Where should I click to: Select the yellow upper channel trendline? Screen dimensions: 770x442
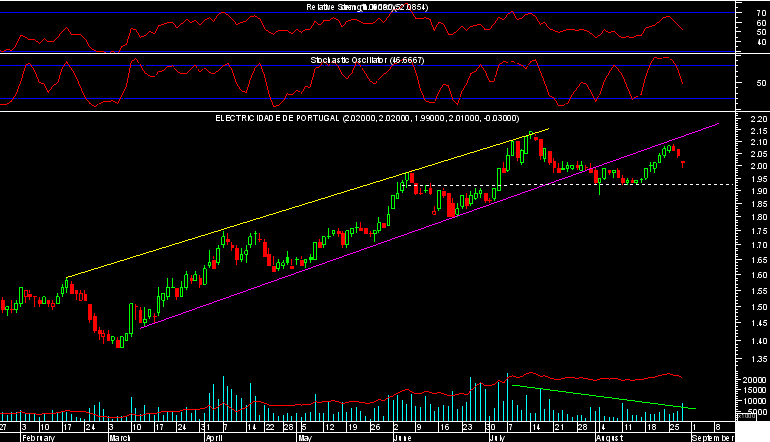[x=308, y=203]
